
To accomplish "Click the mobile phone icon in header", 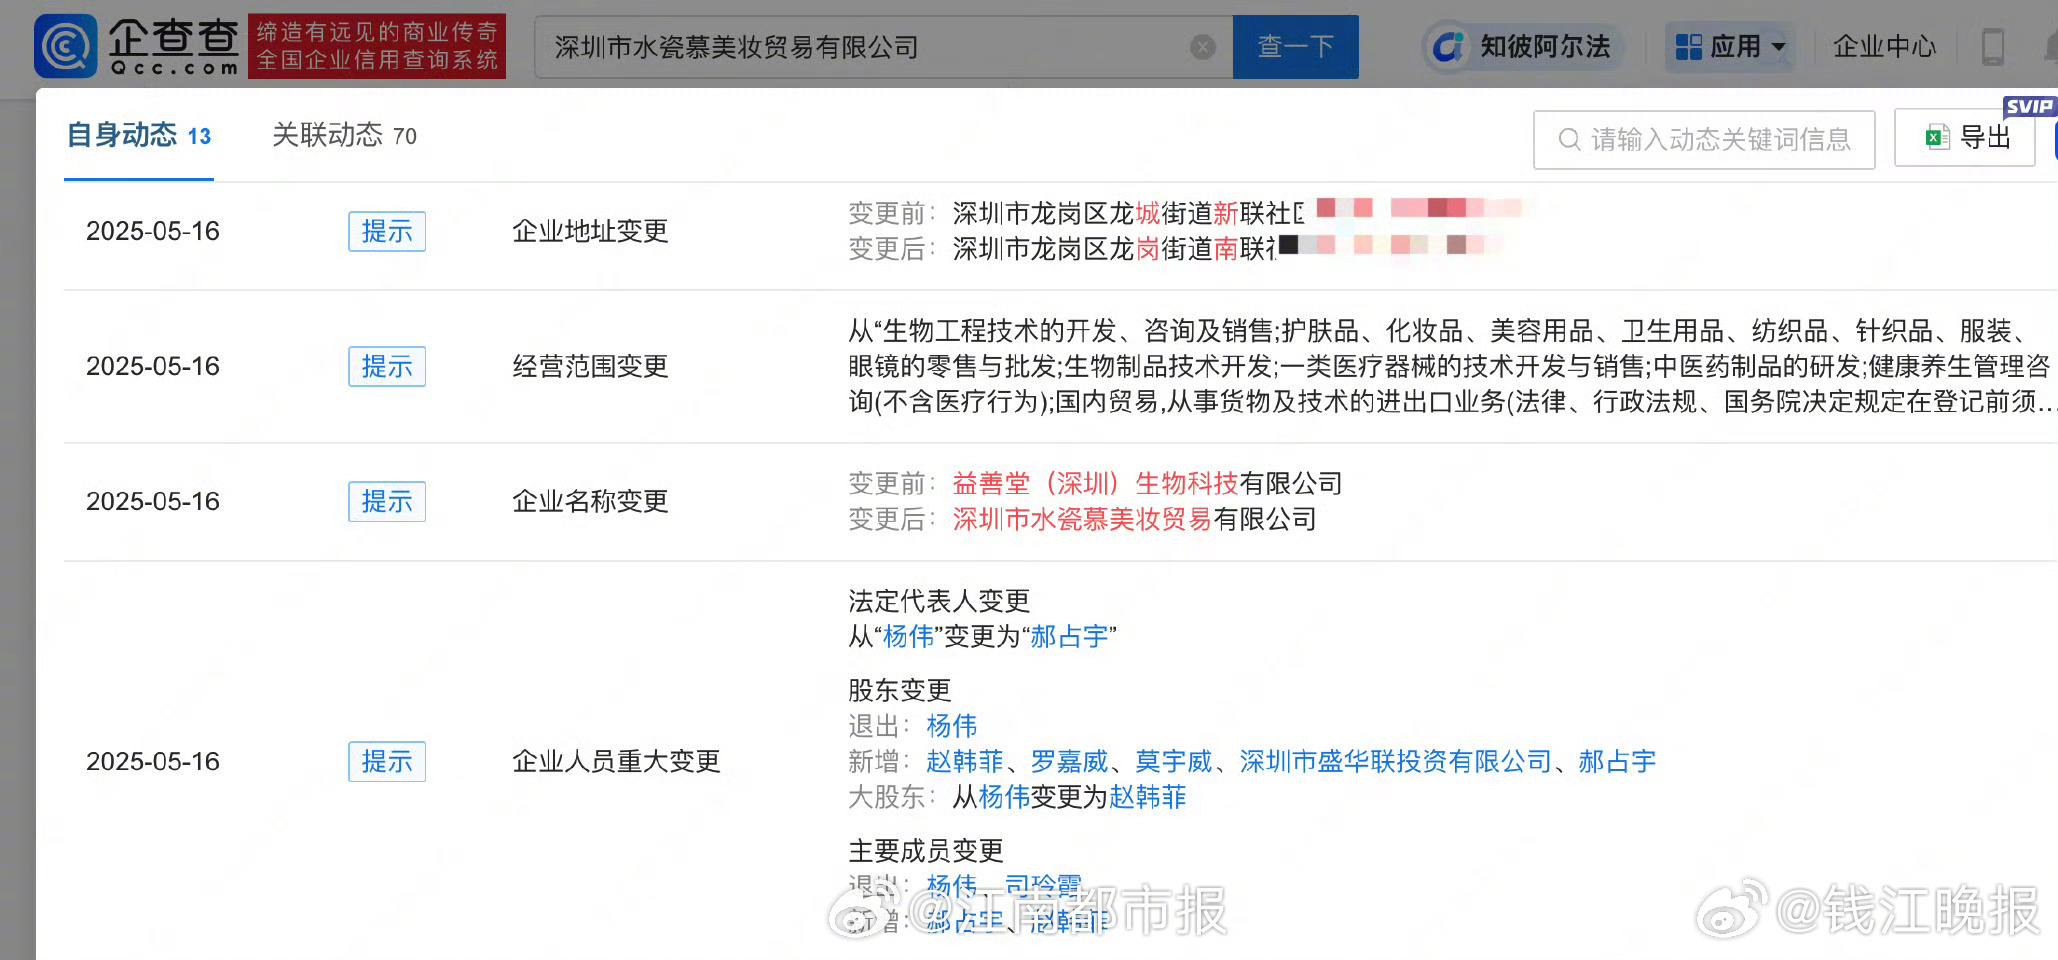I will 1992,47.
